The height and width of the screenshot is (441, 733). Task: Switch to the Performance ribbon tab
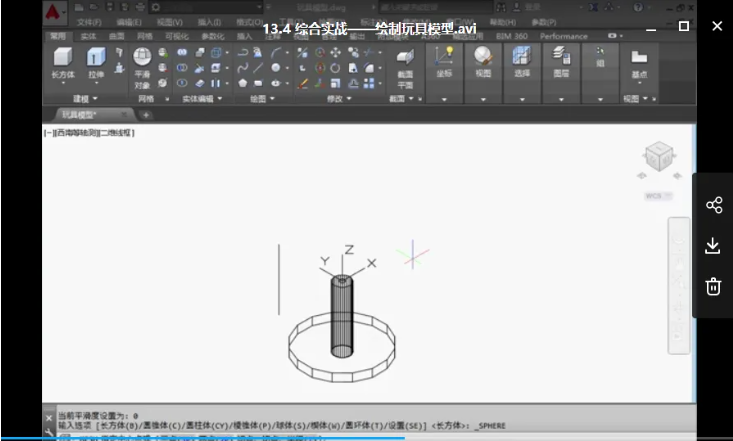coord(563,36)
